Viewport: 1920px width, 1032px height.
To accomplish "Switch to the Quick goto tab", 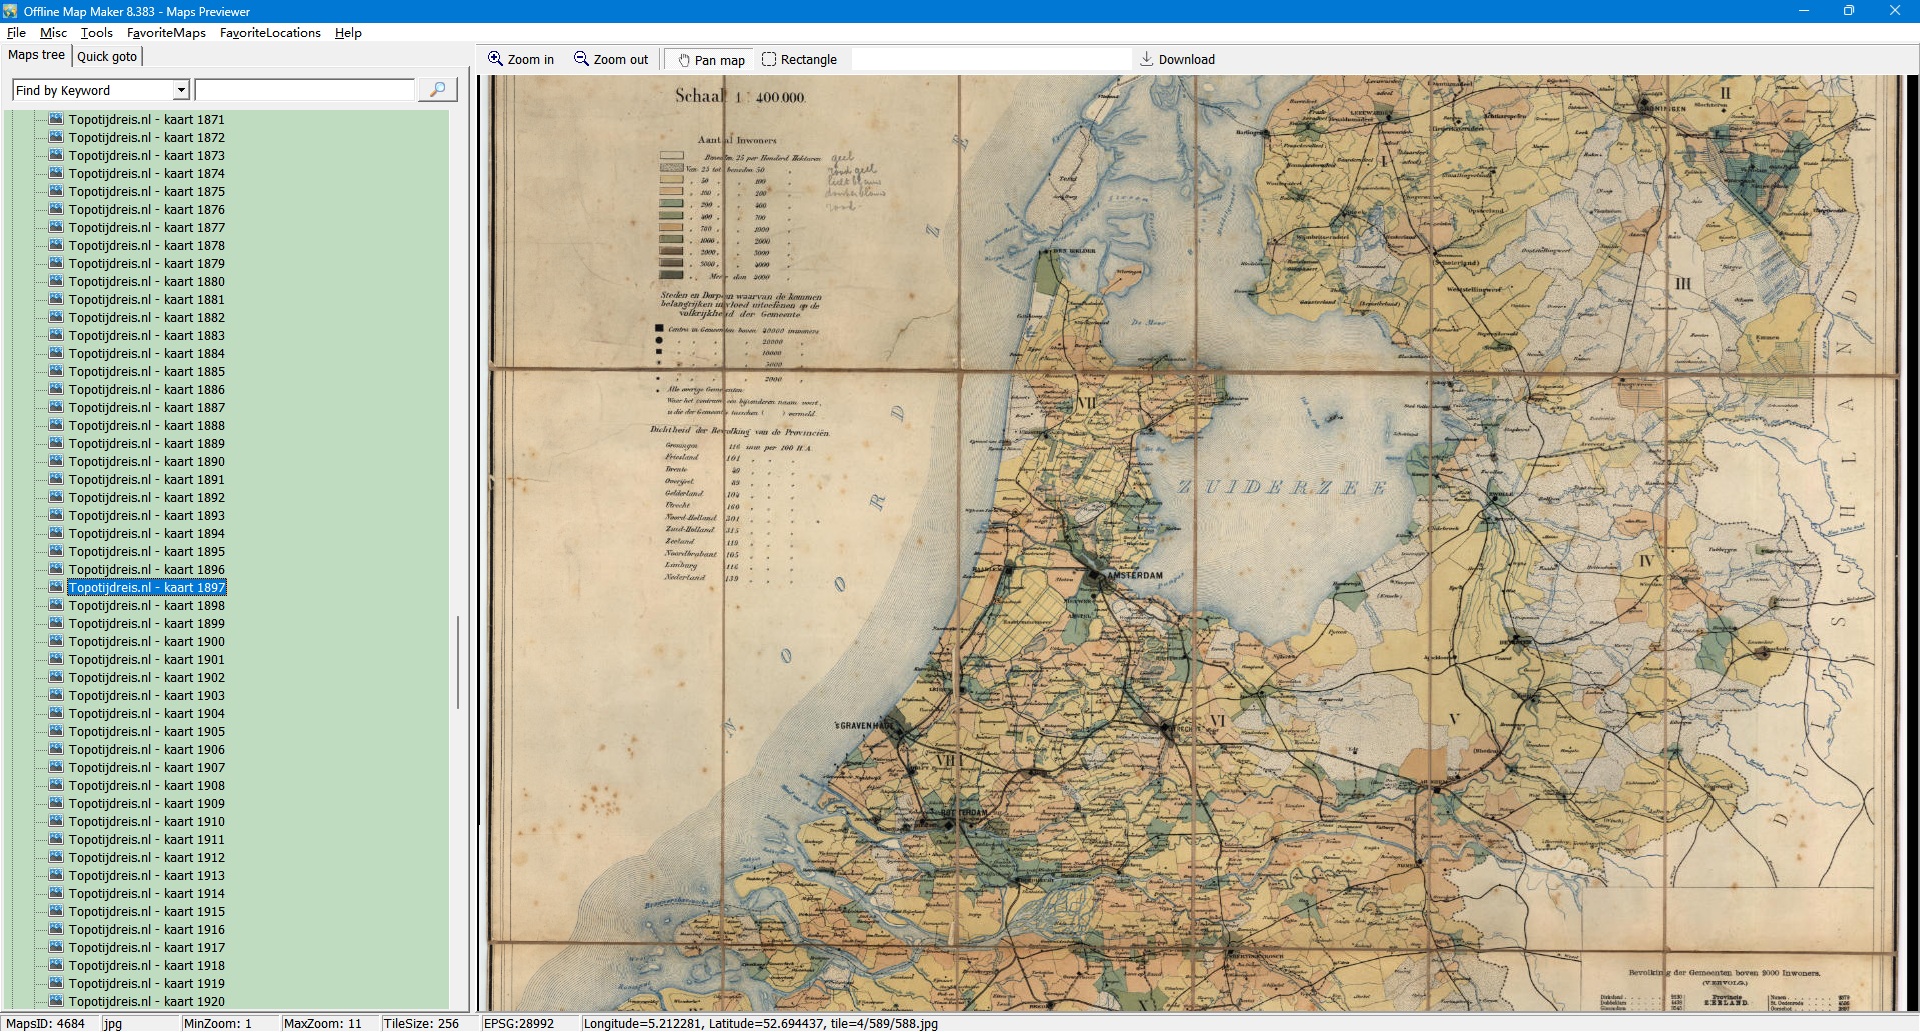I will (x=107, y=56).
